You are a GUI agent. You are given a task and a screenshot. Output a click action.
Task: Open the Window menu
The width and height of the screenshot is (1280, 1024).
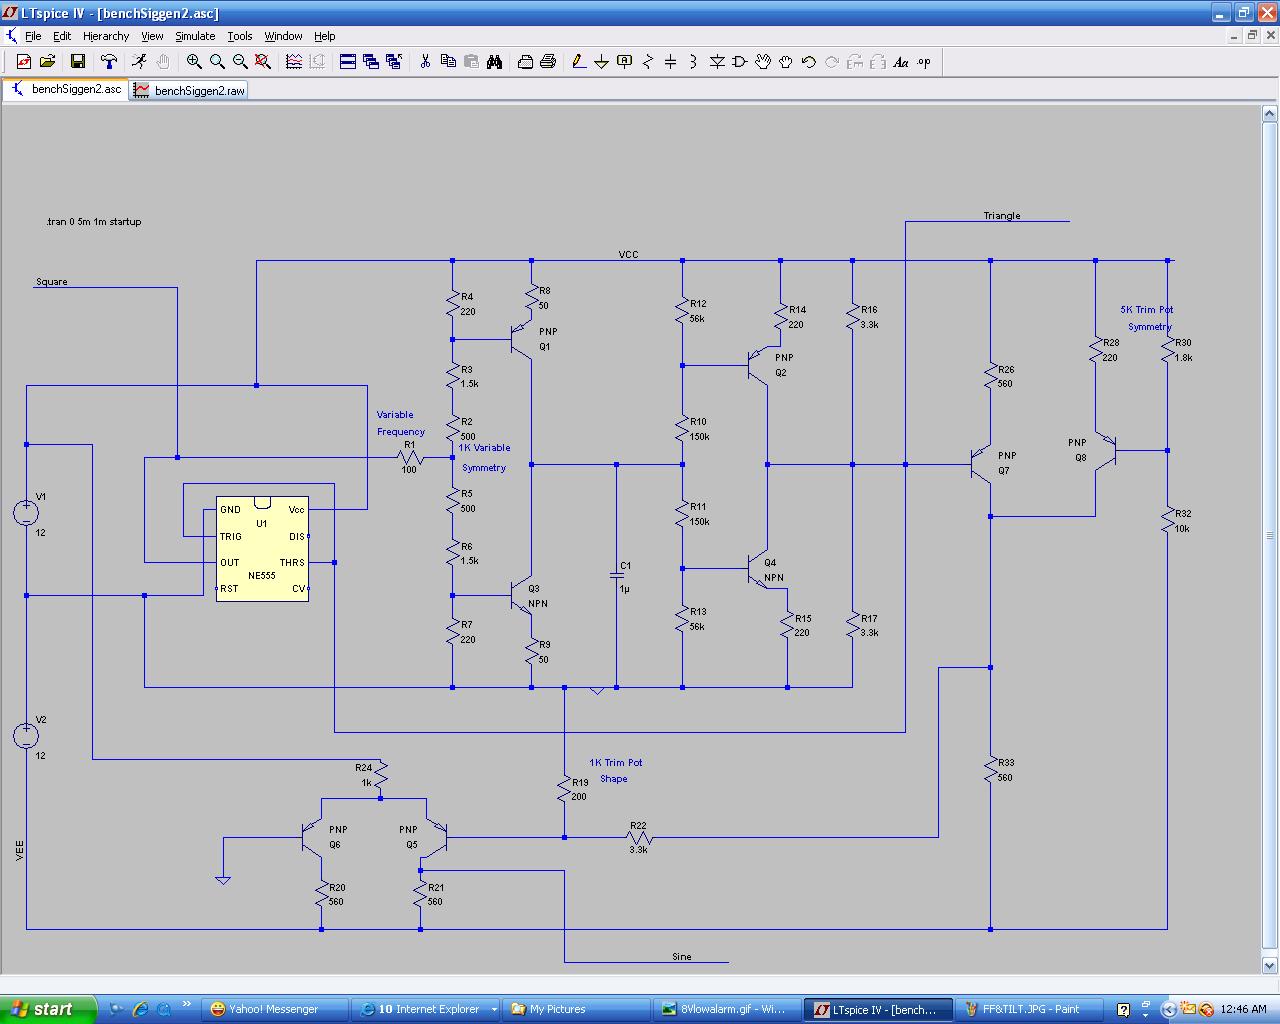[283, 36]
